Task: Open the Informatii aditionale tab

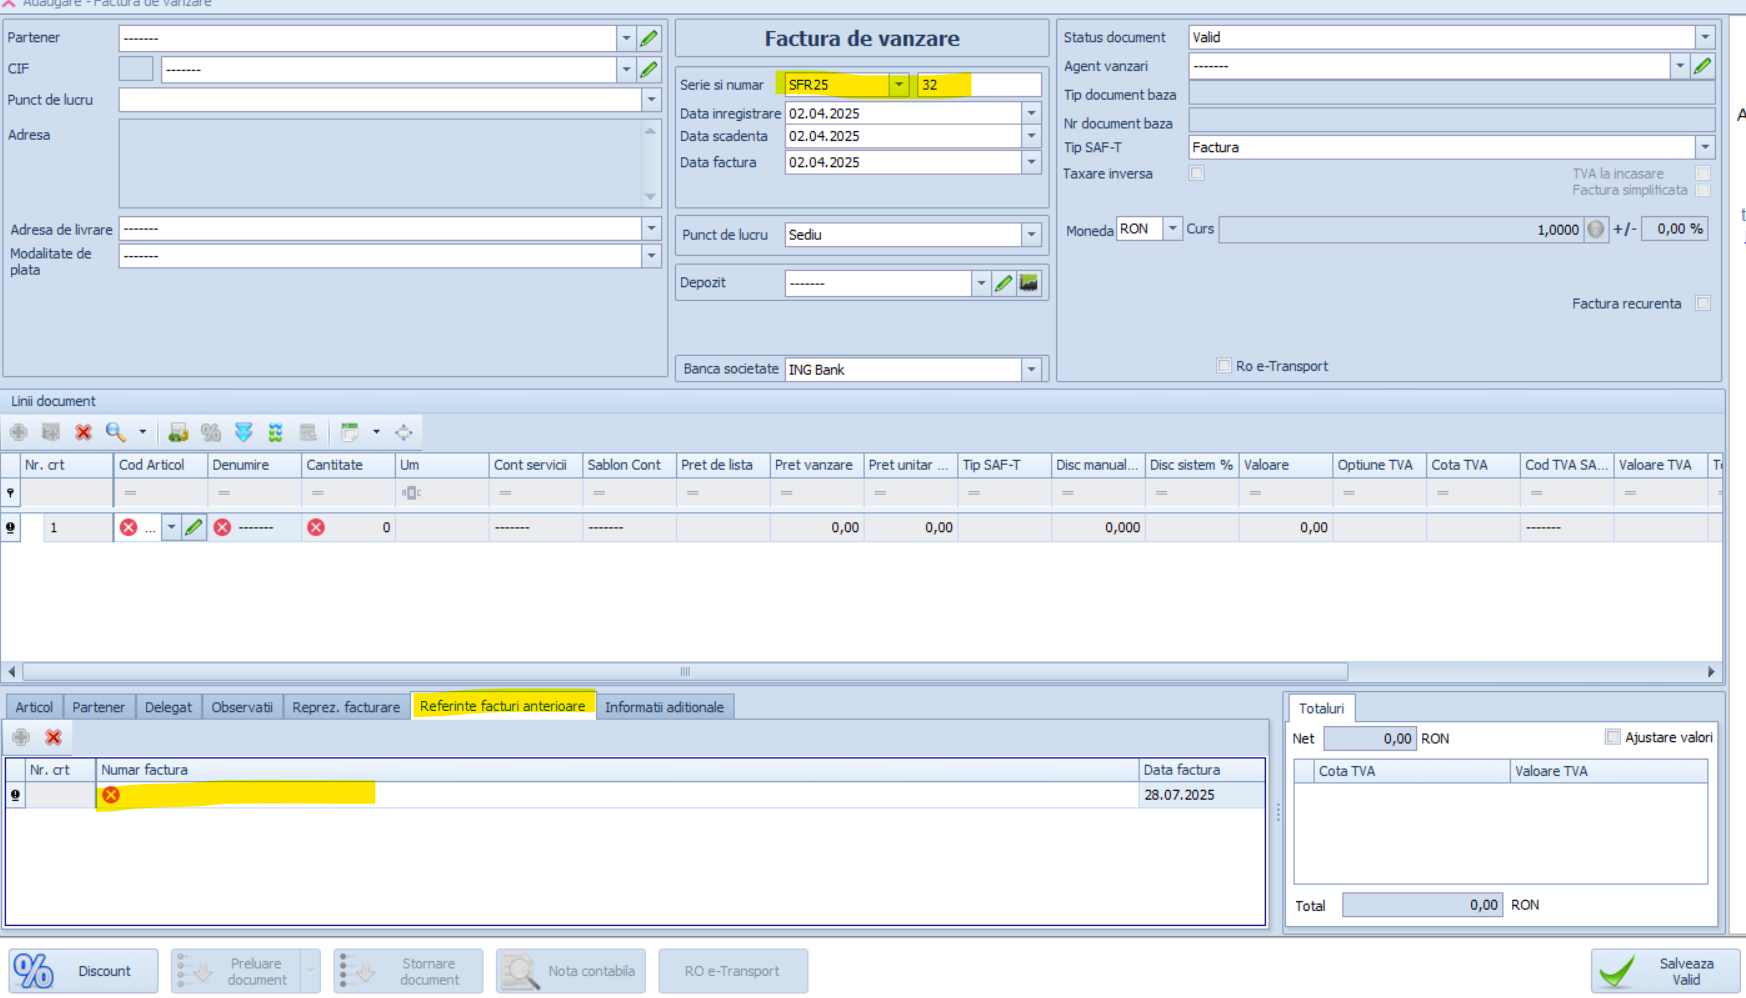Action: click(664, 707)
